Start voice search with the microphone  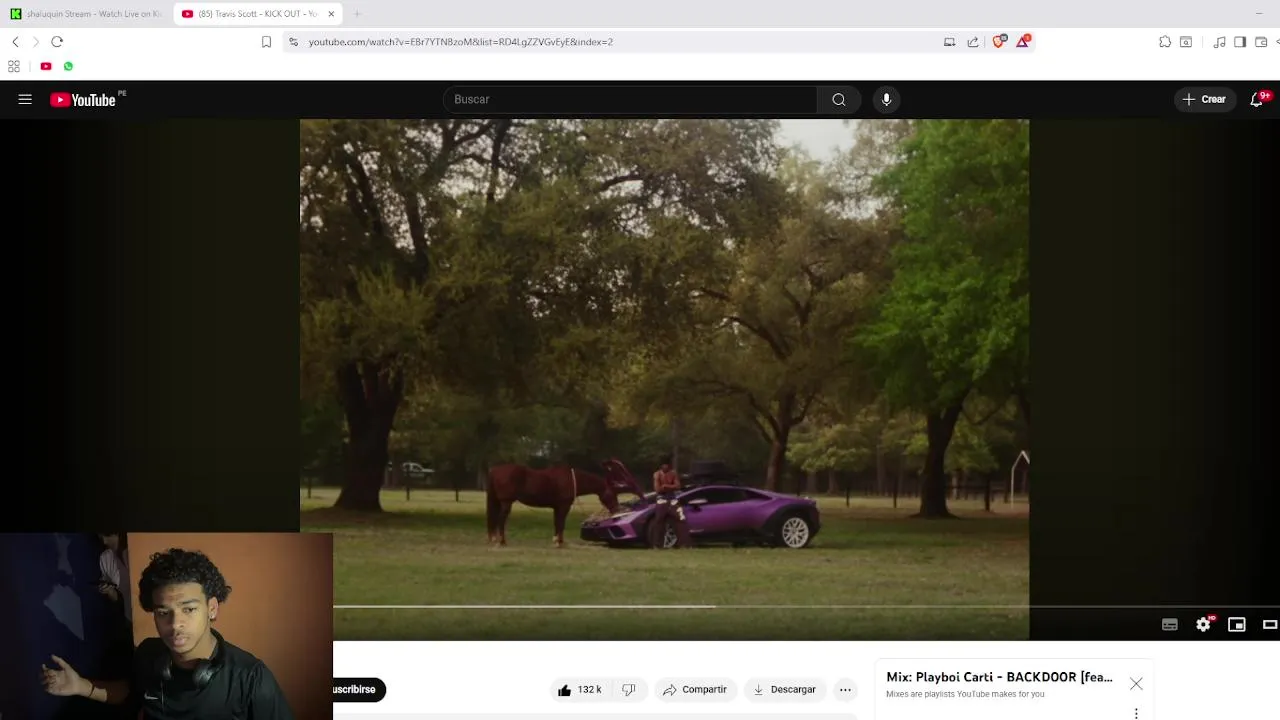(x=886, y=99)
